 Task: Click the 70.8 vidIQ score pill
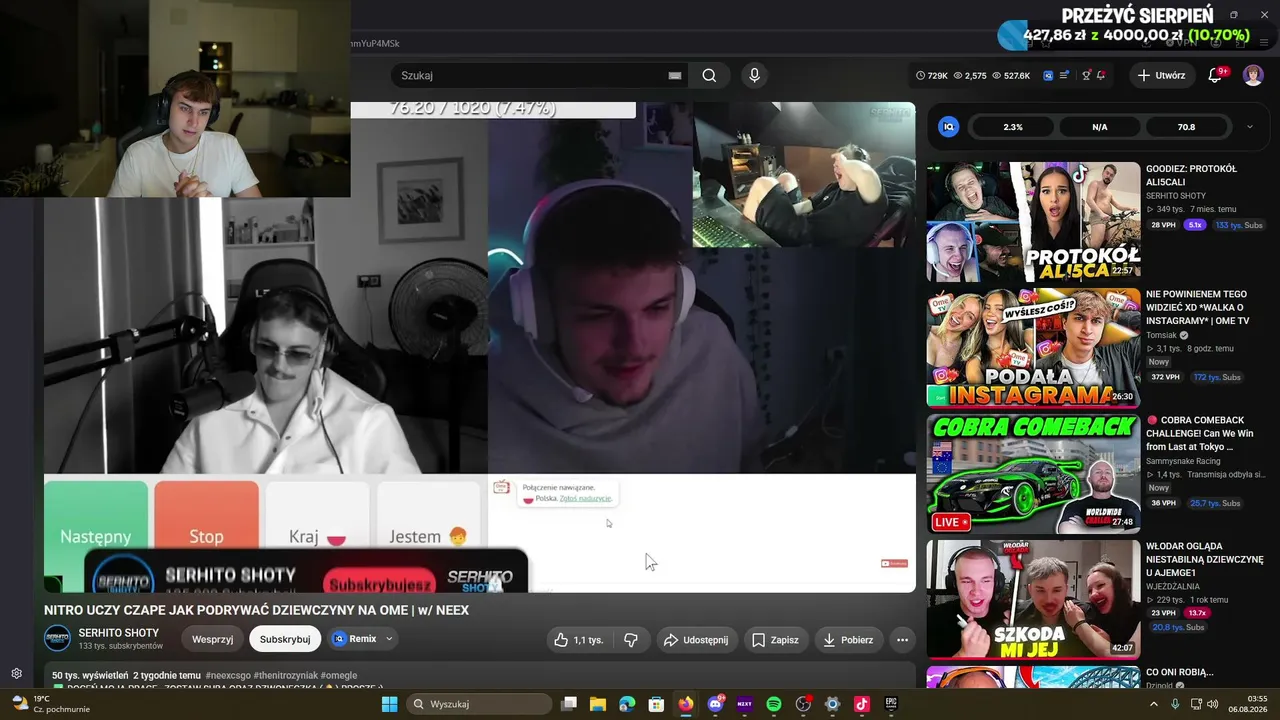pos(1186,127)
